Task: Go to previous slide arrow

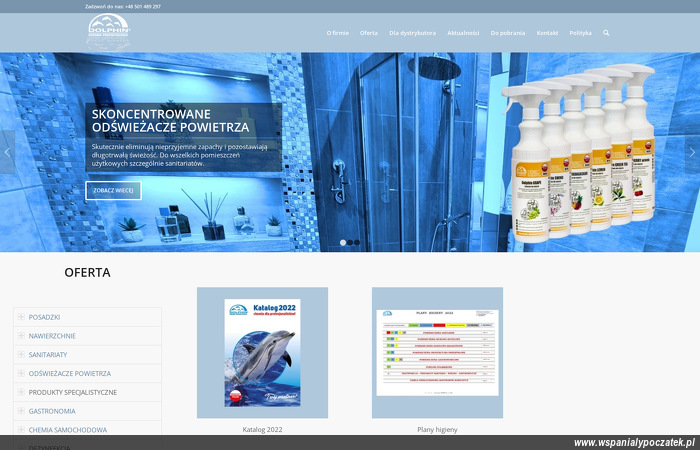Action: (x=7, y=152)
